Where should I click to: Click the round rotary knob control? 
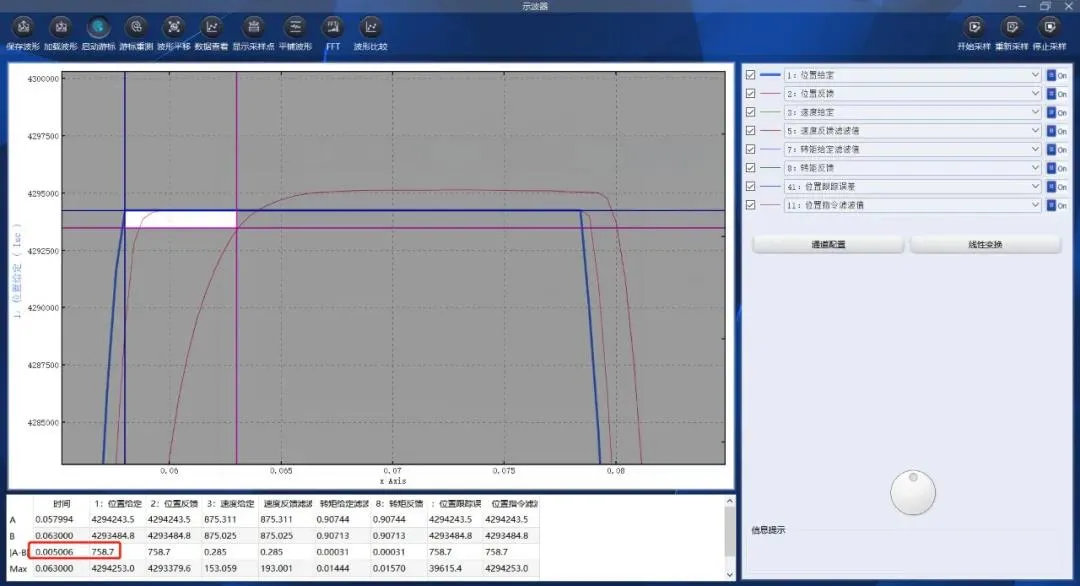coord(913,492)
